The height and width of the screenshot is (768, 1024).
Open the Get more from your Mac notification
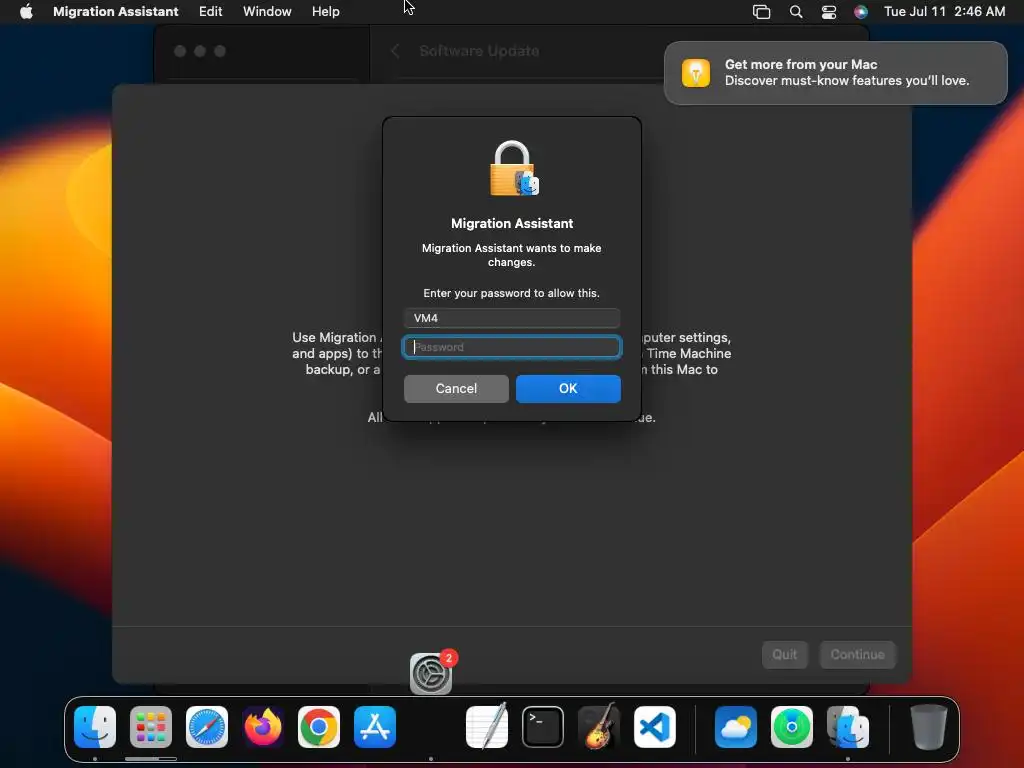tap(835, 72)
